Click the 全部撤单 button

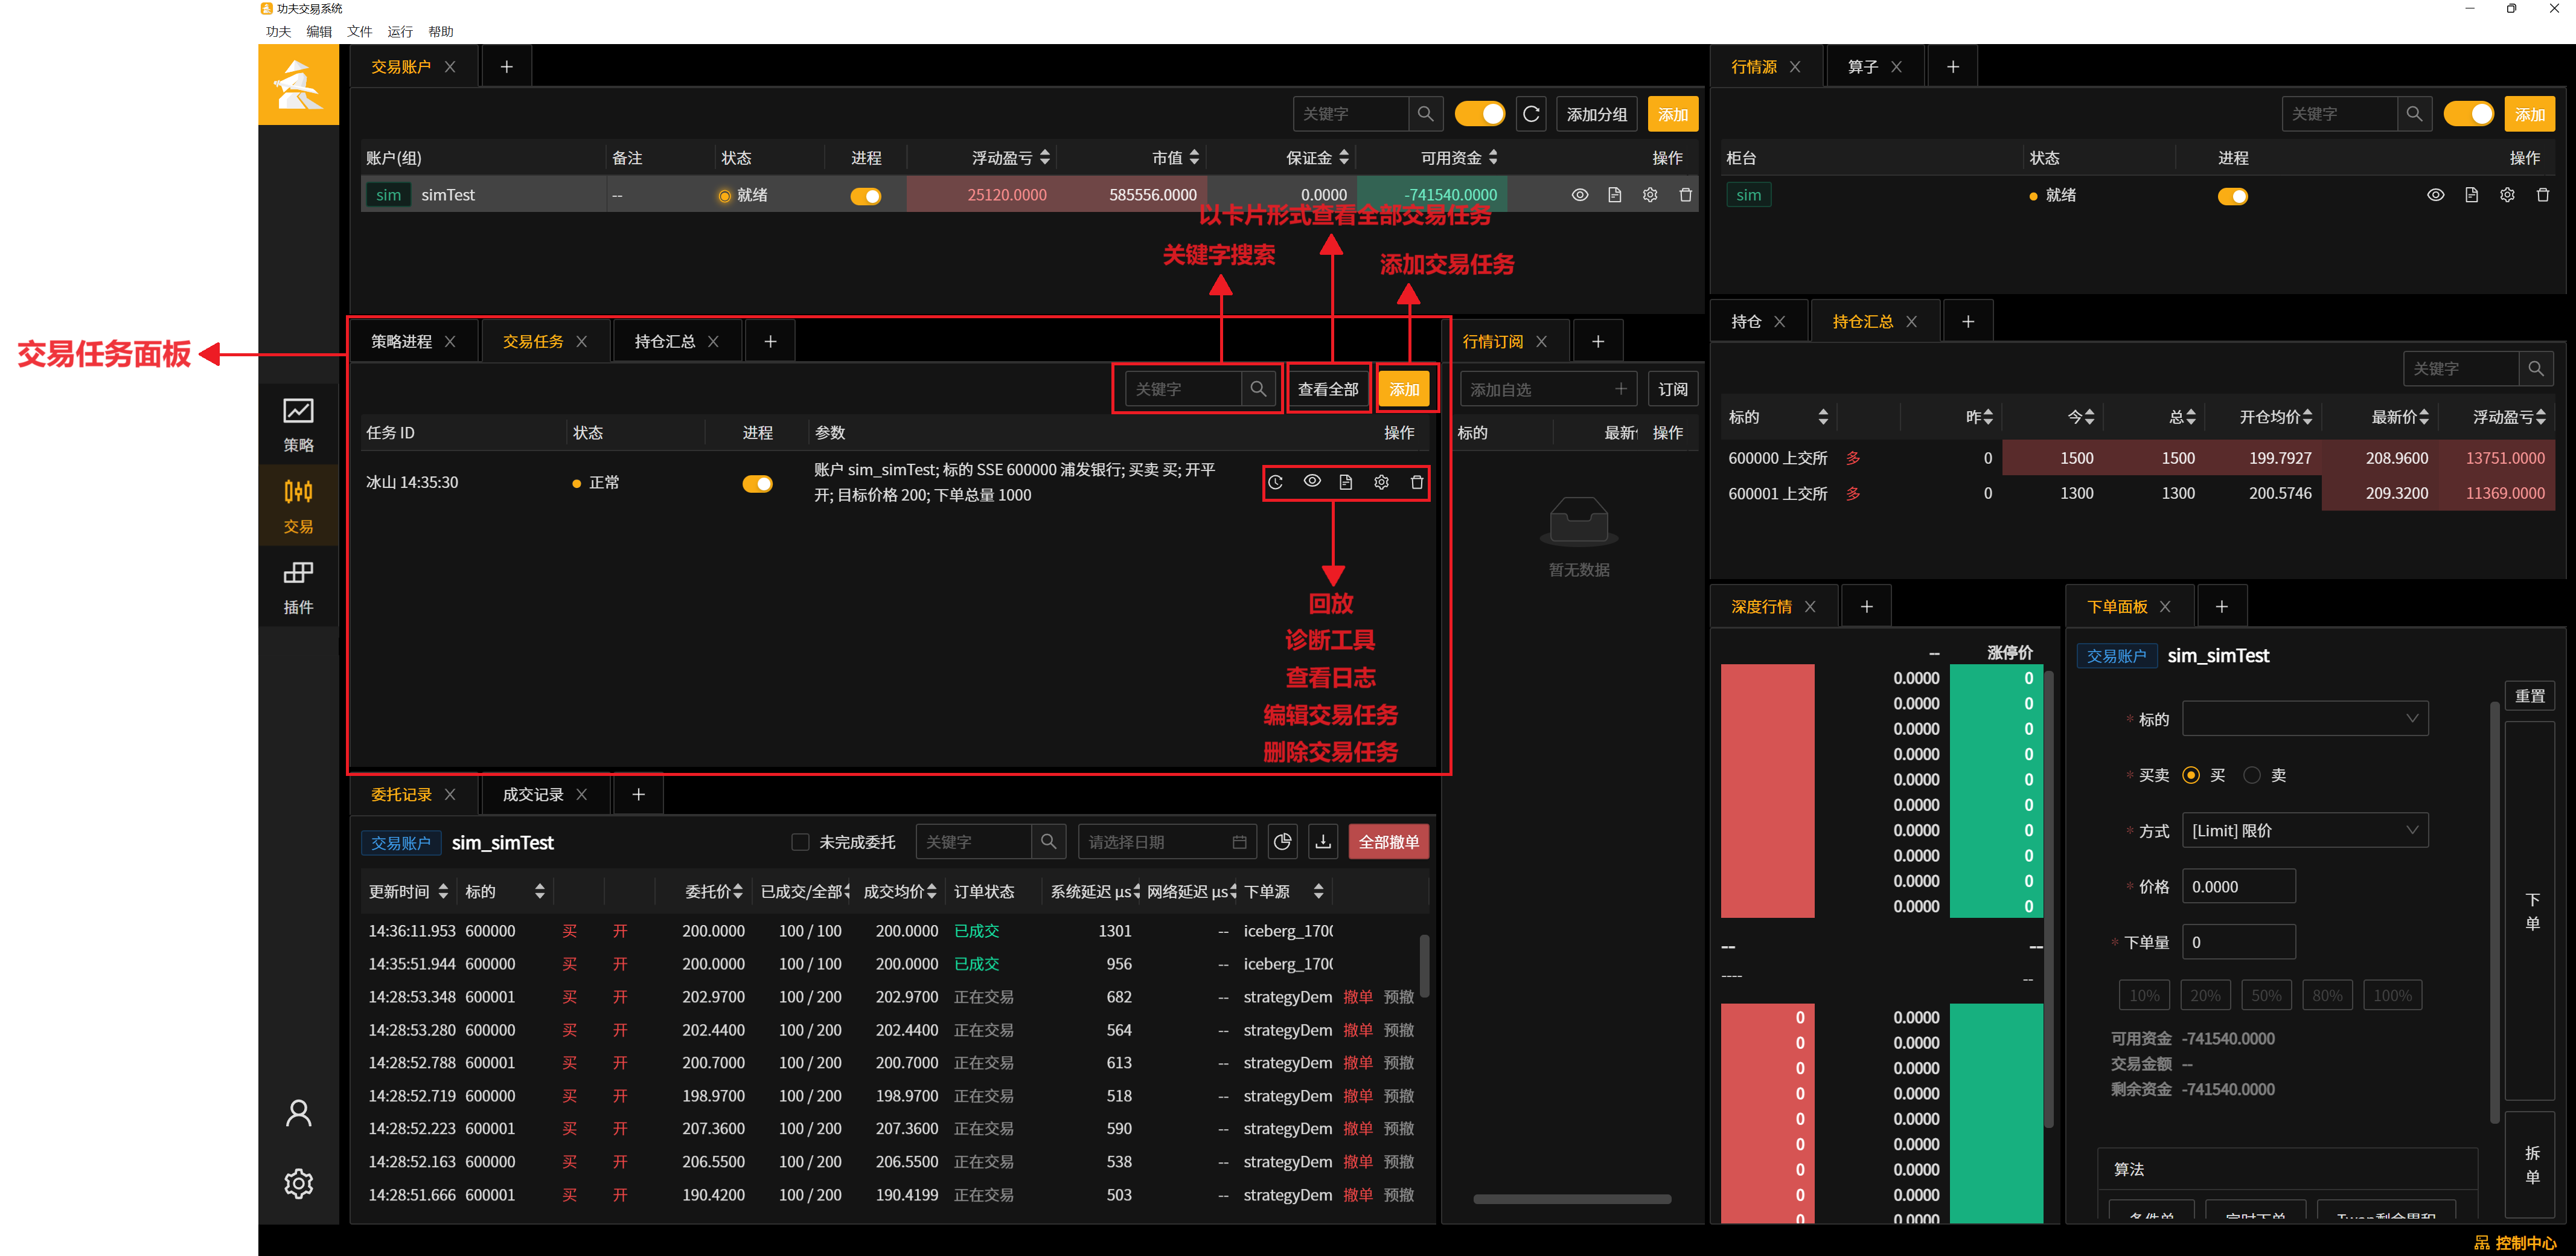tap(1388, 842)
